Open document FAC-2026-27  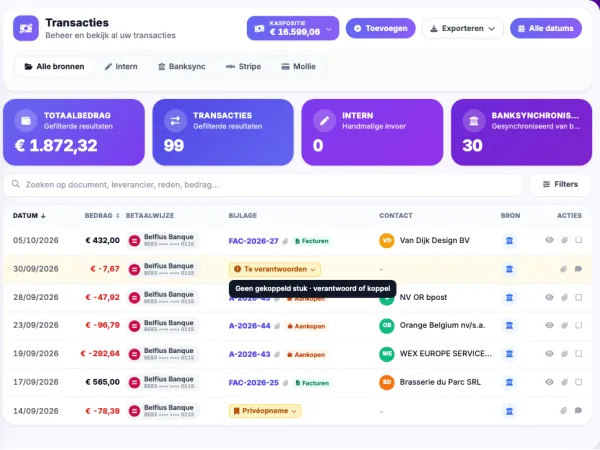(253, 241)
